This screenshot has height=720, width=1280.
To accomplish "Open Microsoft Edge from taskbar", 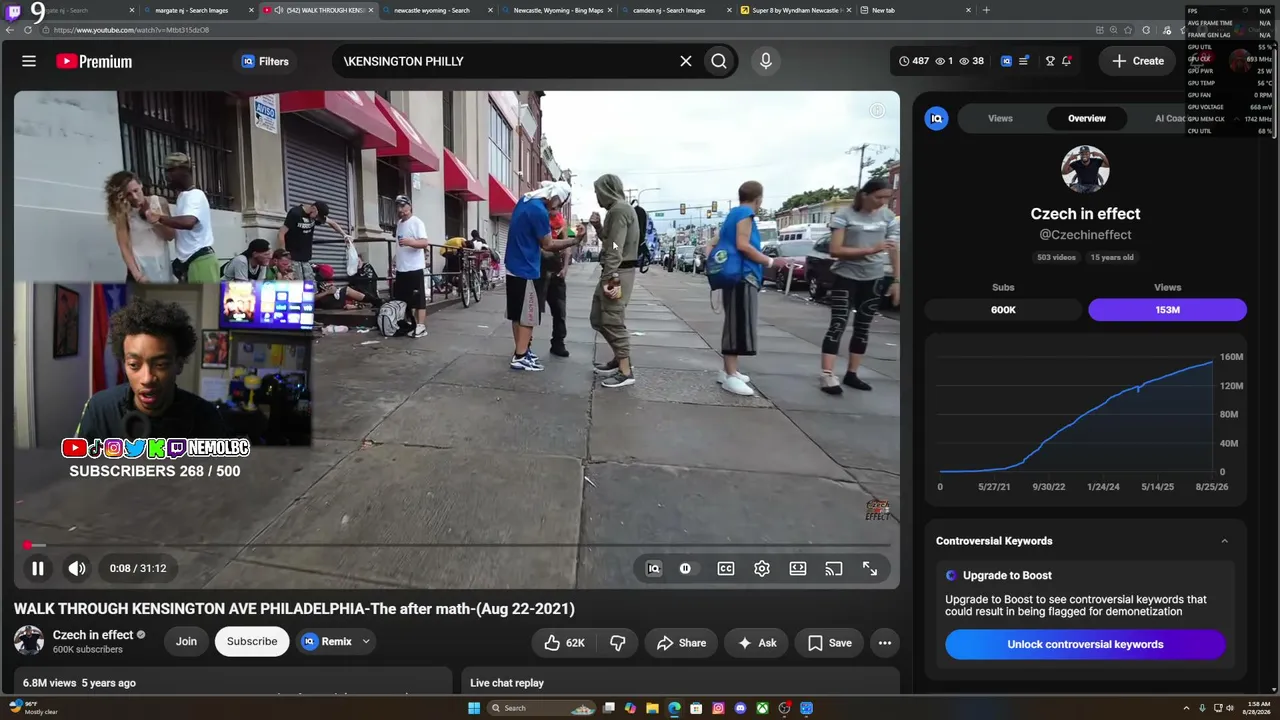I will [674, 708].
